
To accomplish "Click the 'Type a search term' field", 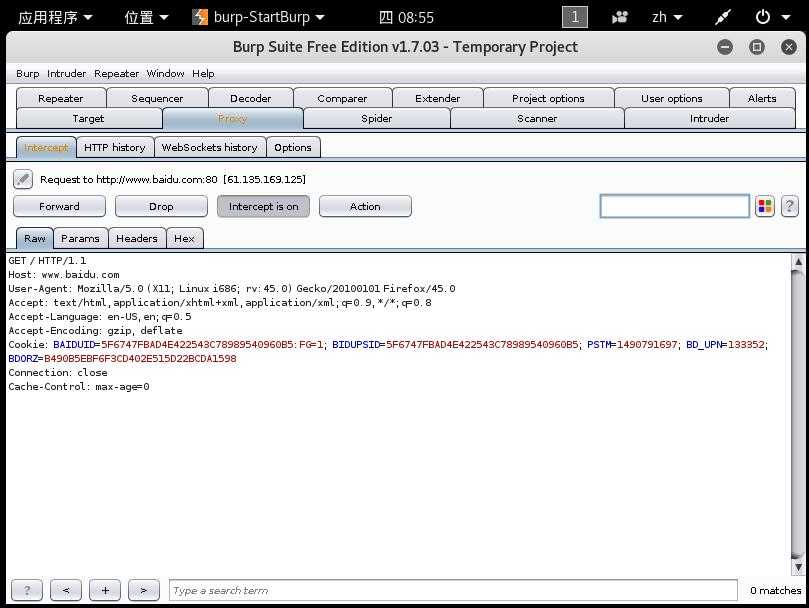I will click(453, 590).
